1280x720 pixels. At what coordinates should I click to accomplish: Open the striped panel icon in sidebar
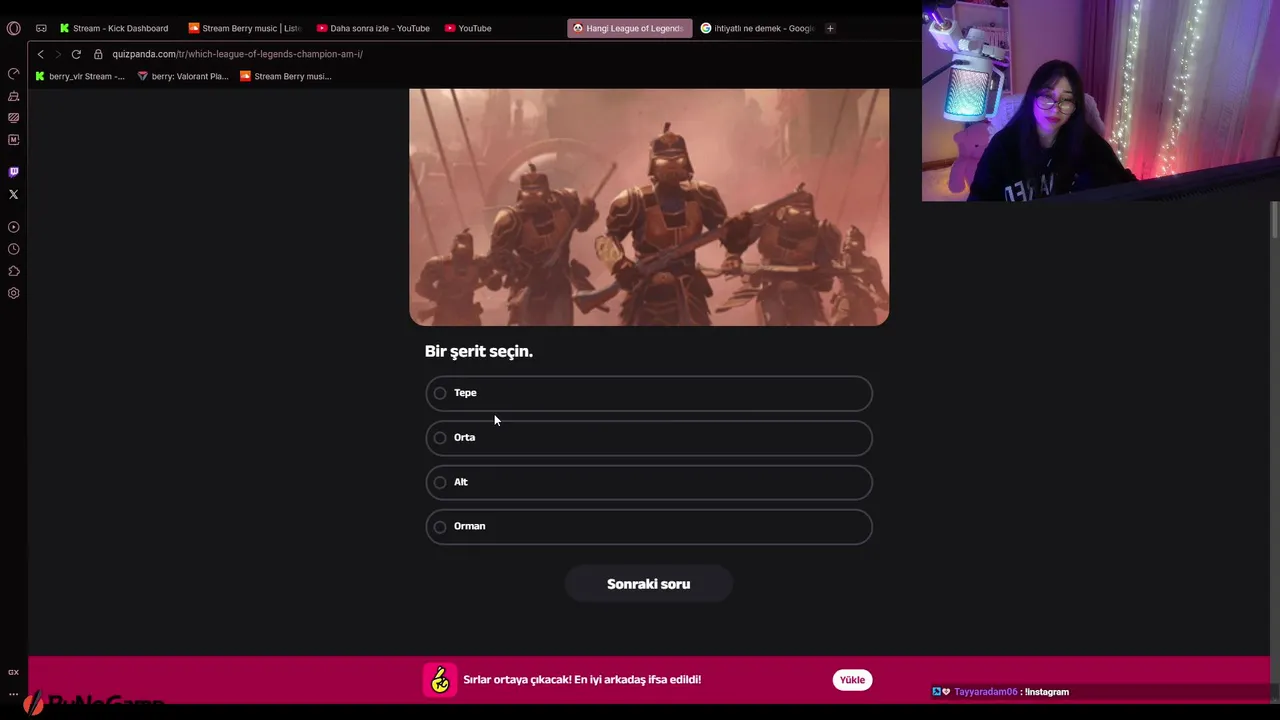tap(13, 118)
